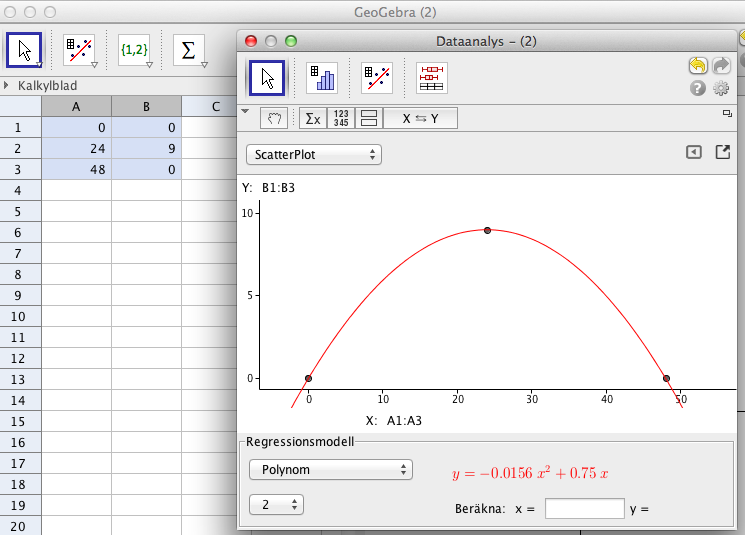Screen dimensions: 745x535
Task: Click the Kalkylblad panel title
Action: [48, 86]
